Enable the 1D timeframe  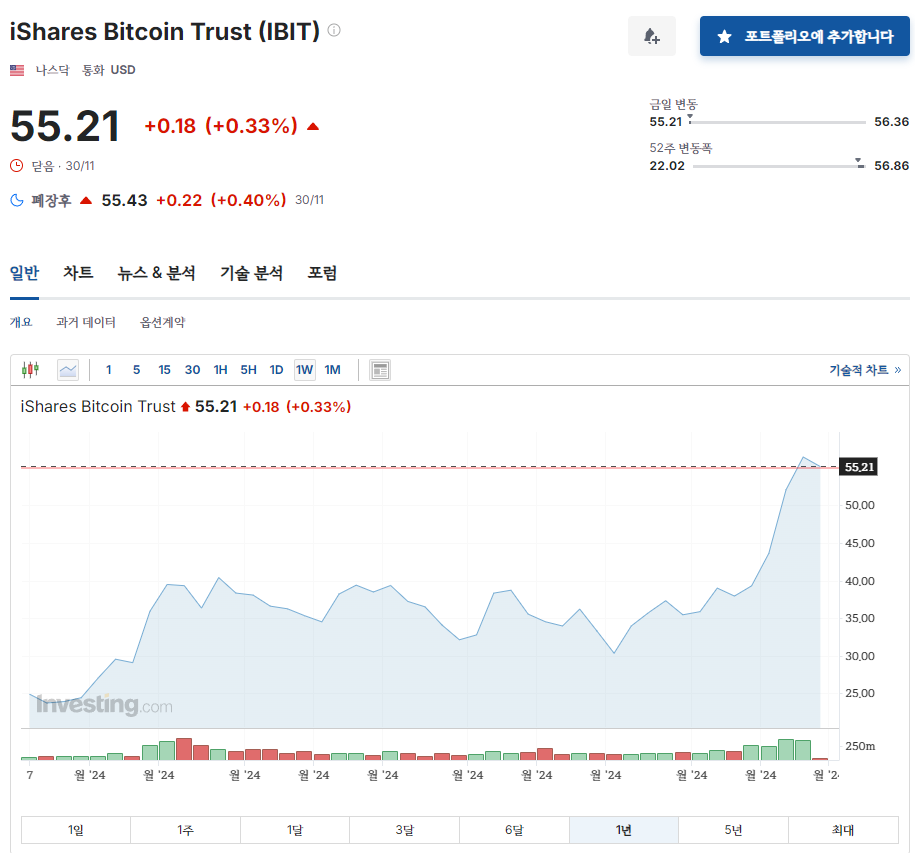click(276, 370)
